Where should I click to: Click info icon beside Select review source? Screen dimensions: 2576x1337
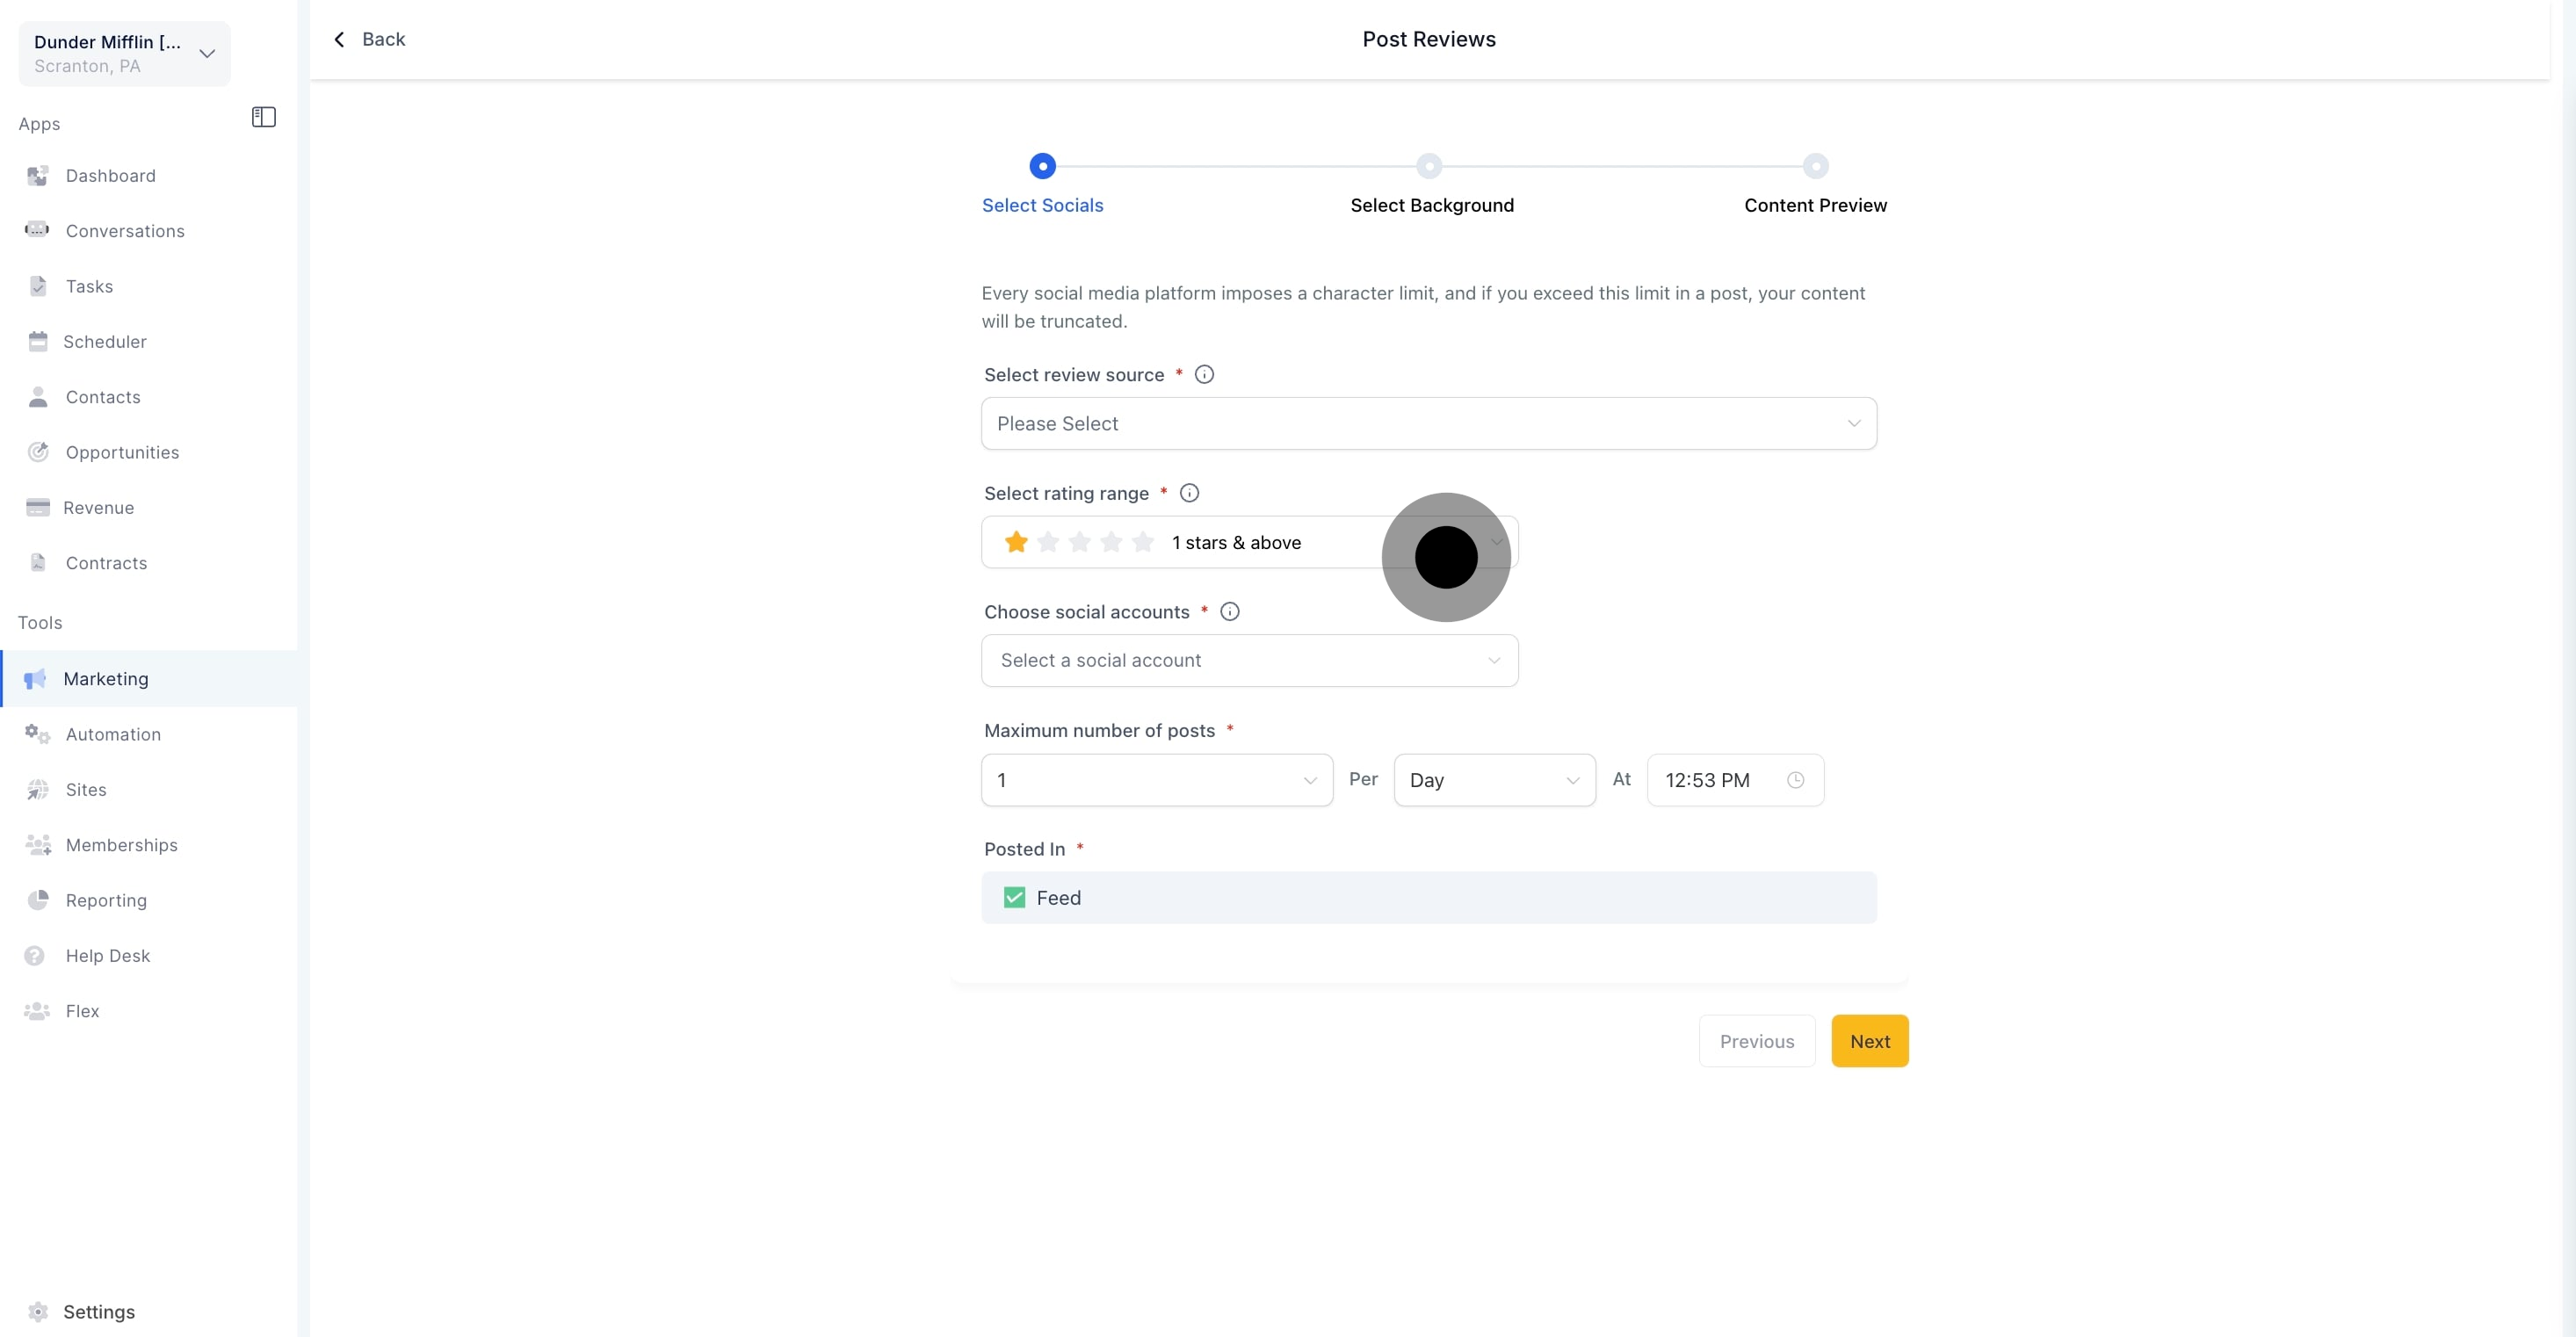click(x=1204, y=374)
